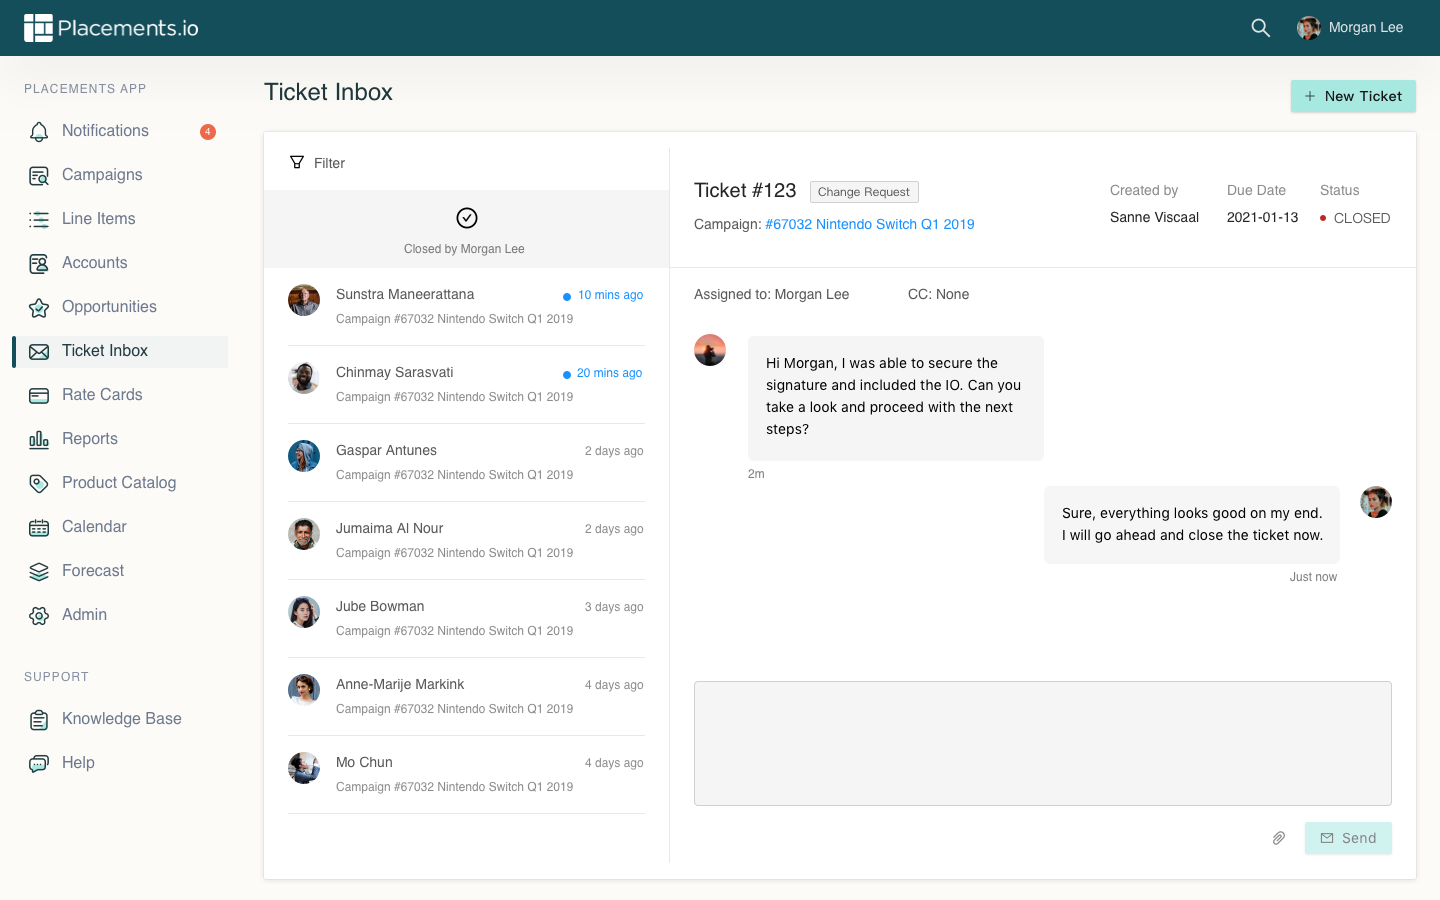
Task: Click the search magnifier icon
Action: pyautogui.click(x=1260, y=28)
